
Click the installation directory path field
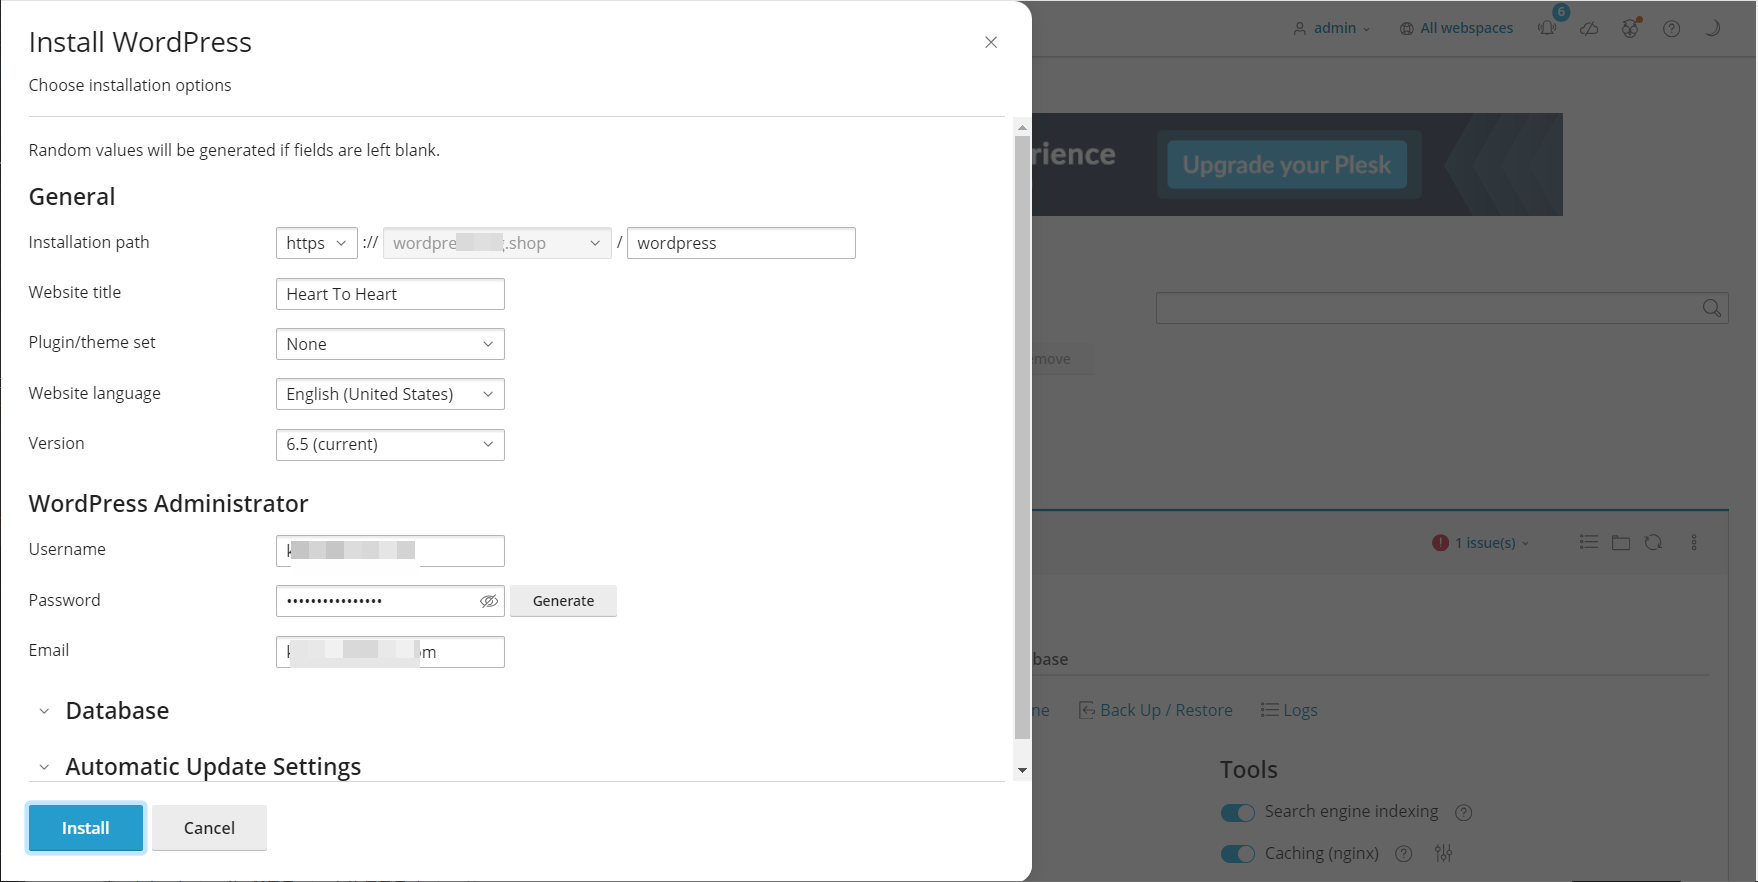pos(741,243)
